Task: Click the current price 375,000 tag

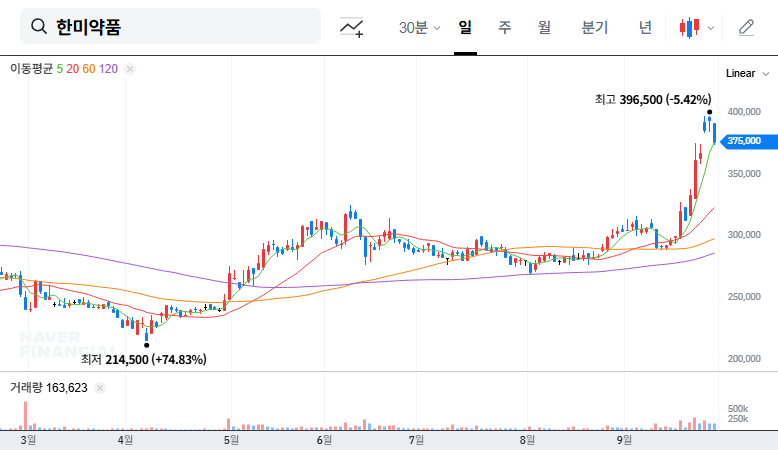Action: click(748, 141)
